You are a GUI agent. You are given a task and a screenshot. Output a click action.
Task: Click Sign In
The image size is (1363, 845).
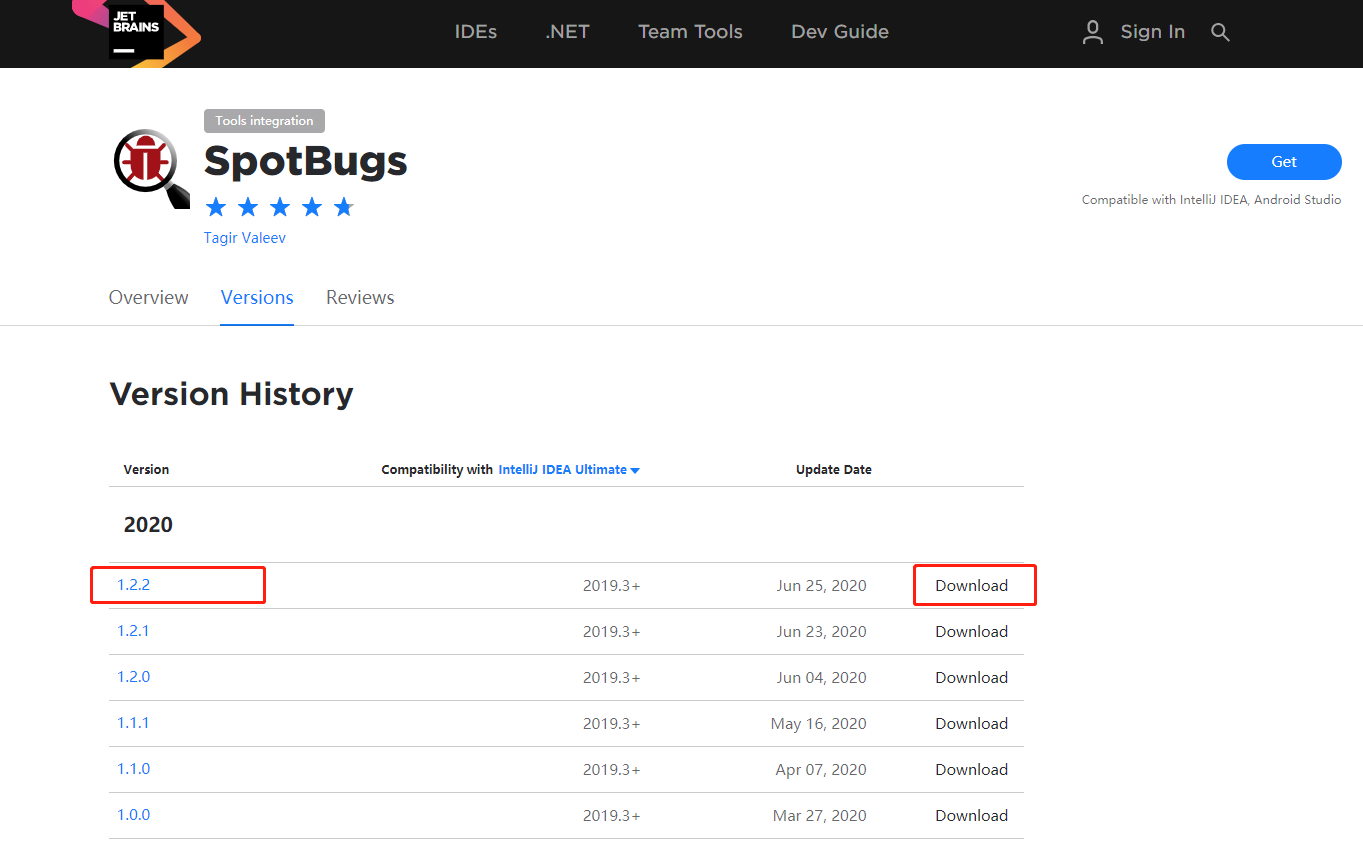[1153, 32]
